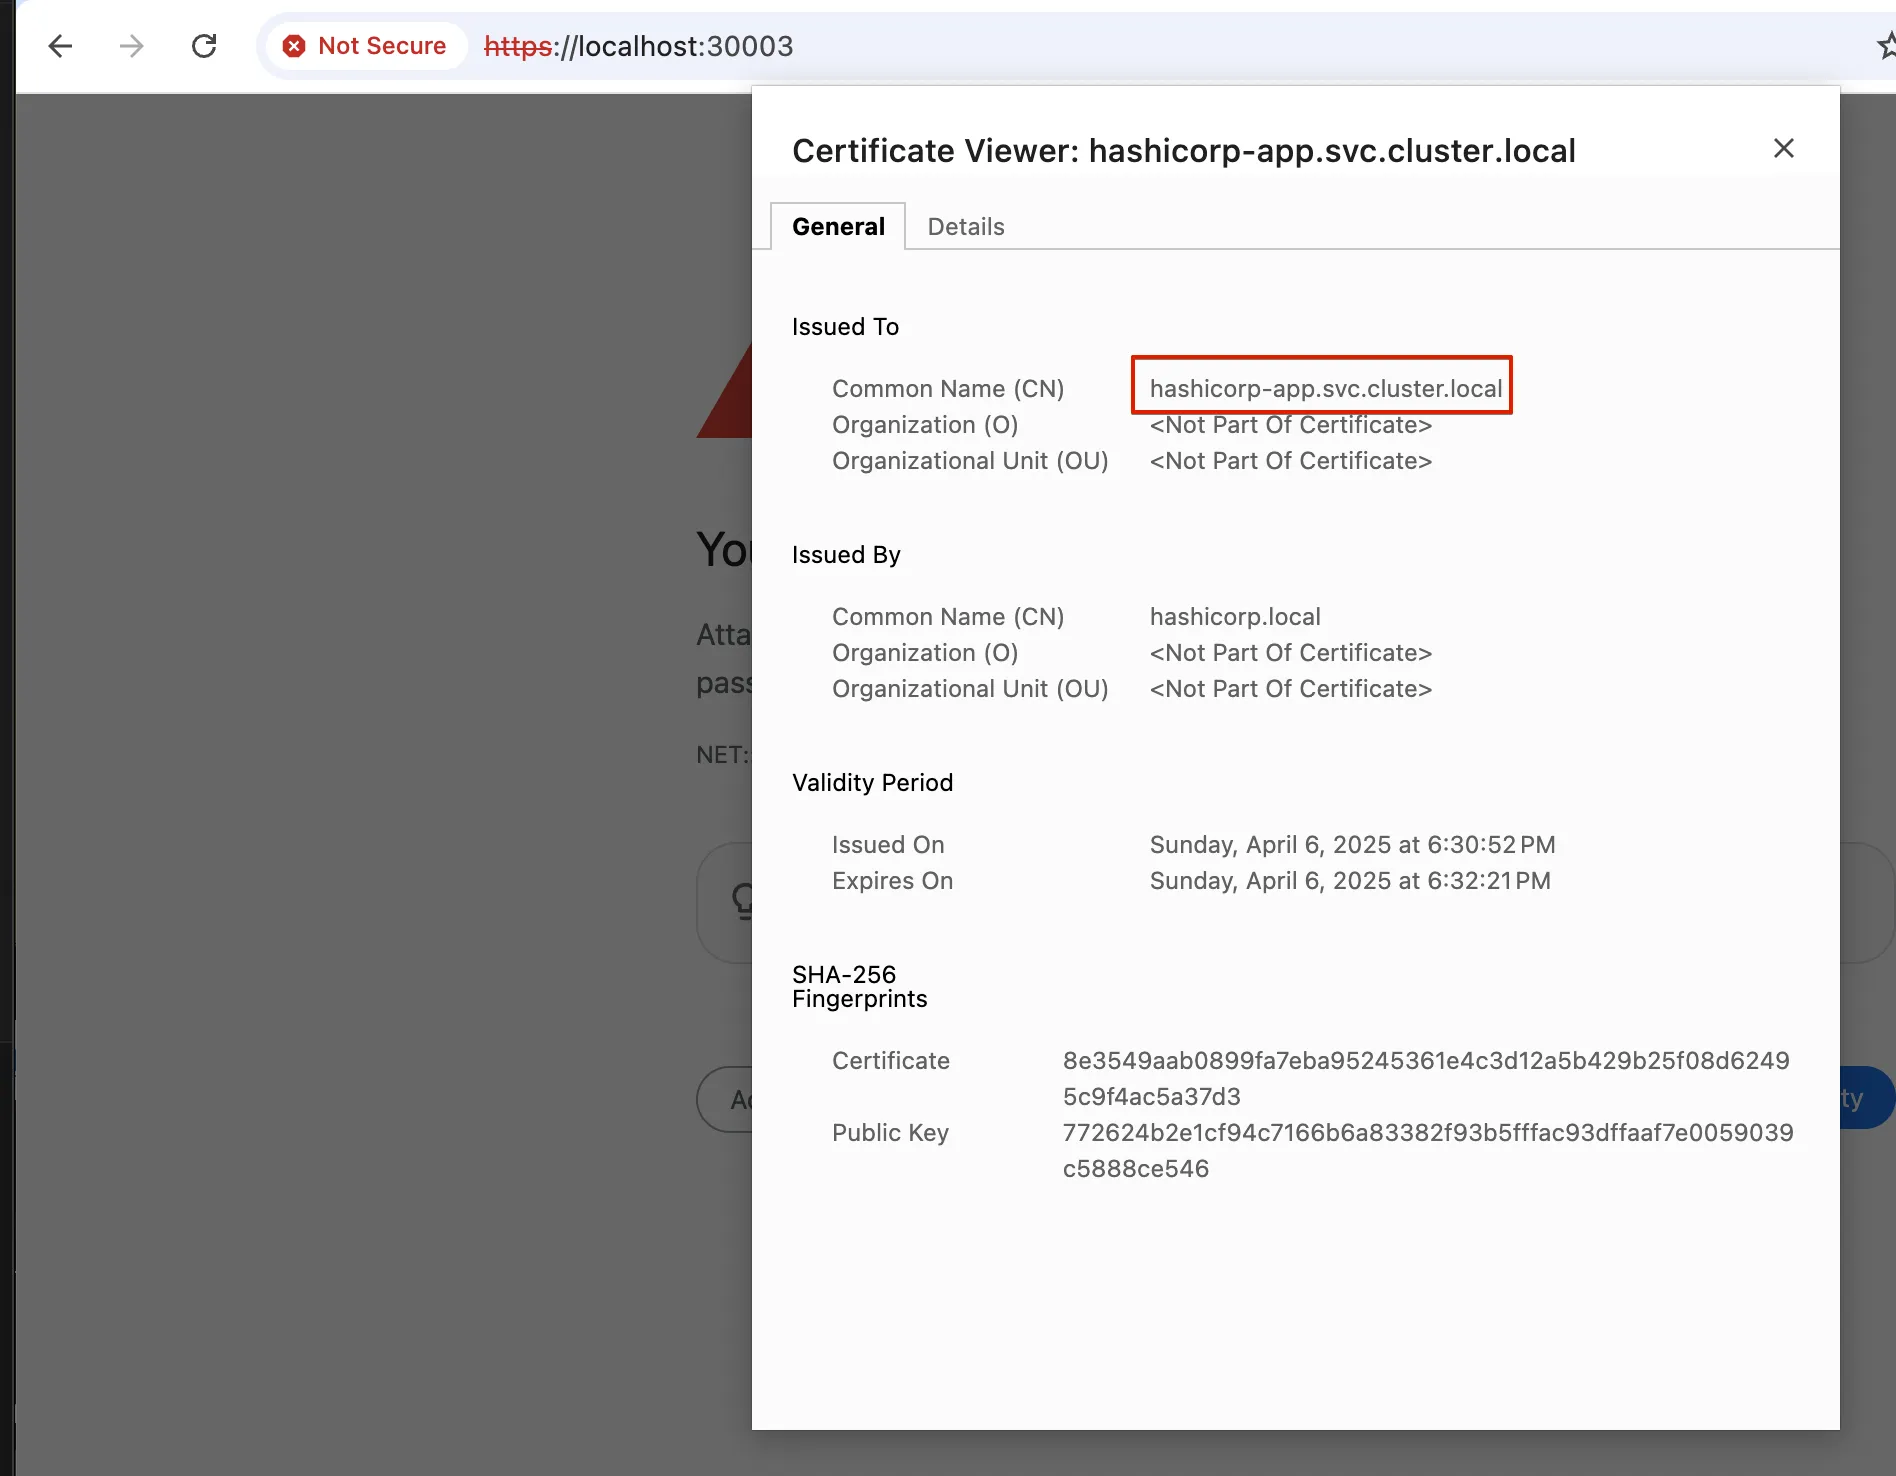Screen dimensions: 1896x1476
Task: Go forward using the browser forward arrow
Action: click(x=132, y=46)
